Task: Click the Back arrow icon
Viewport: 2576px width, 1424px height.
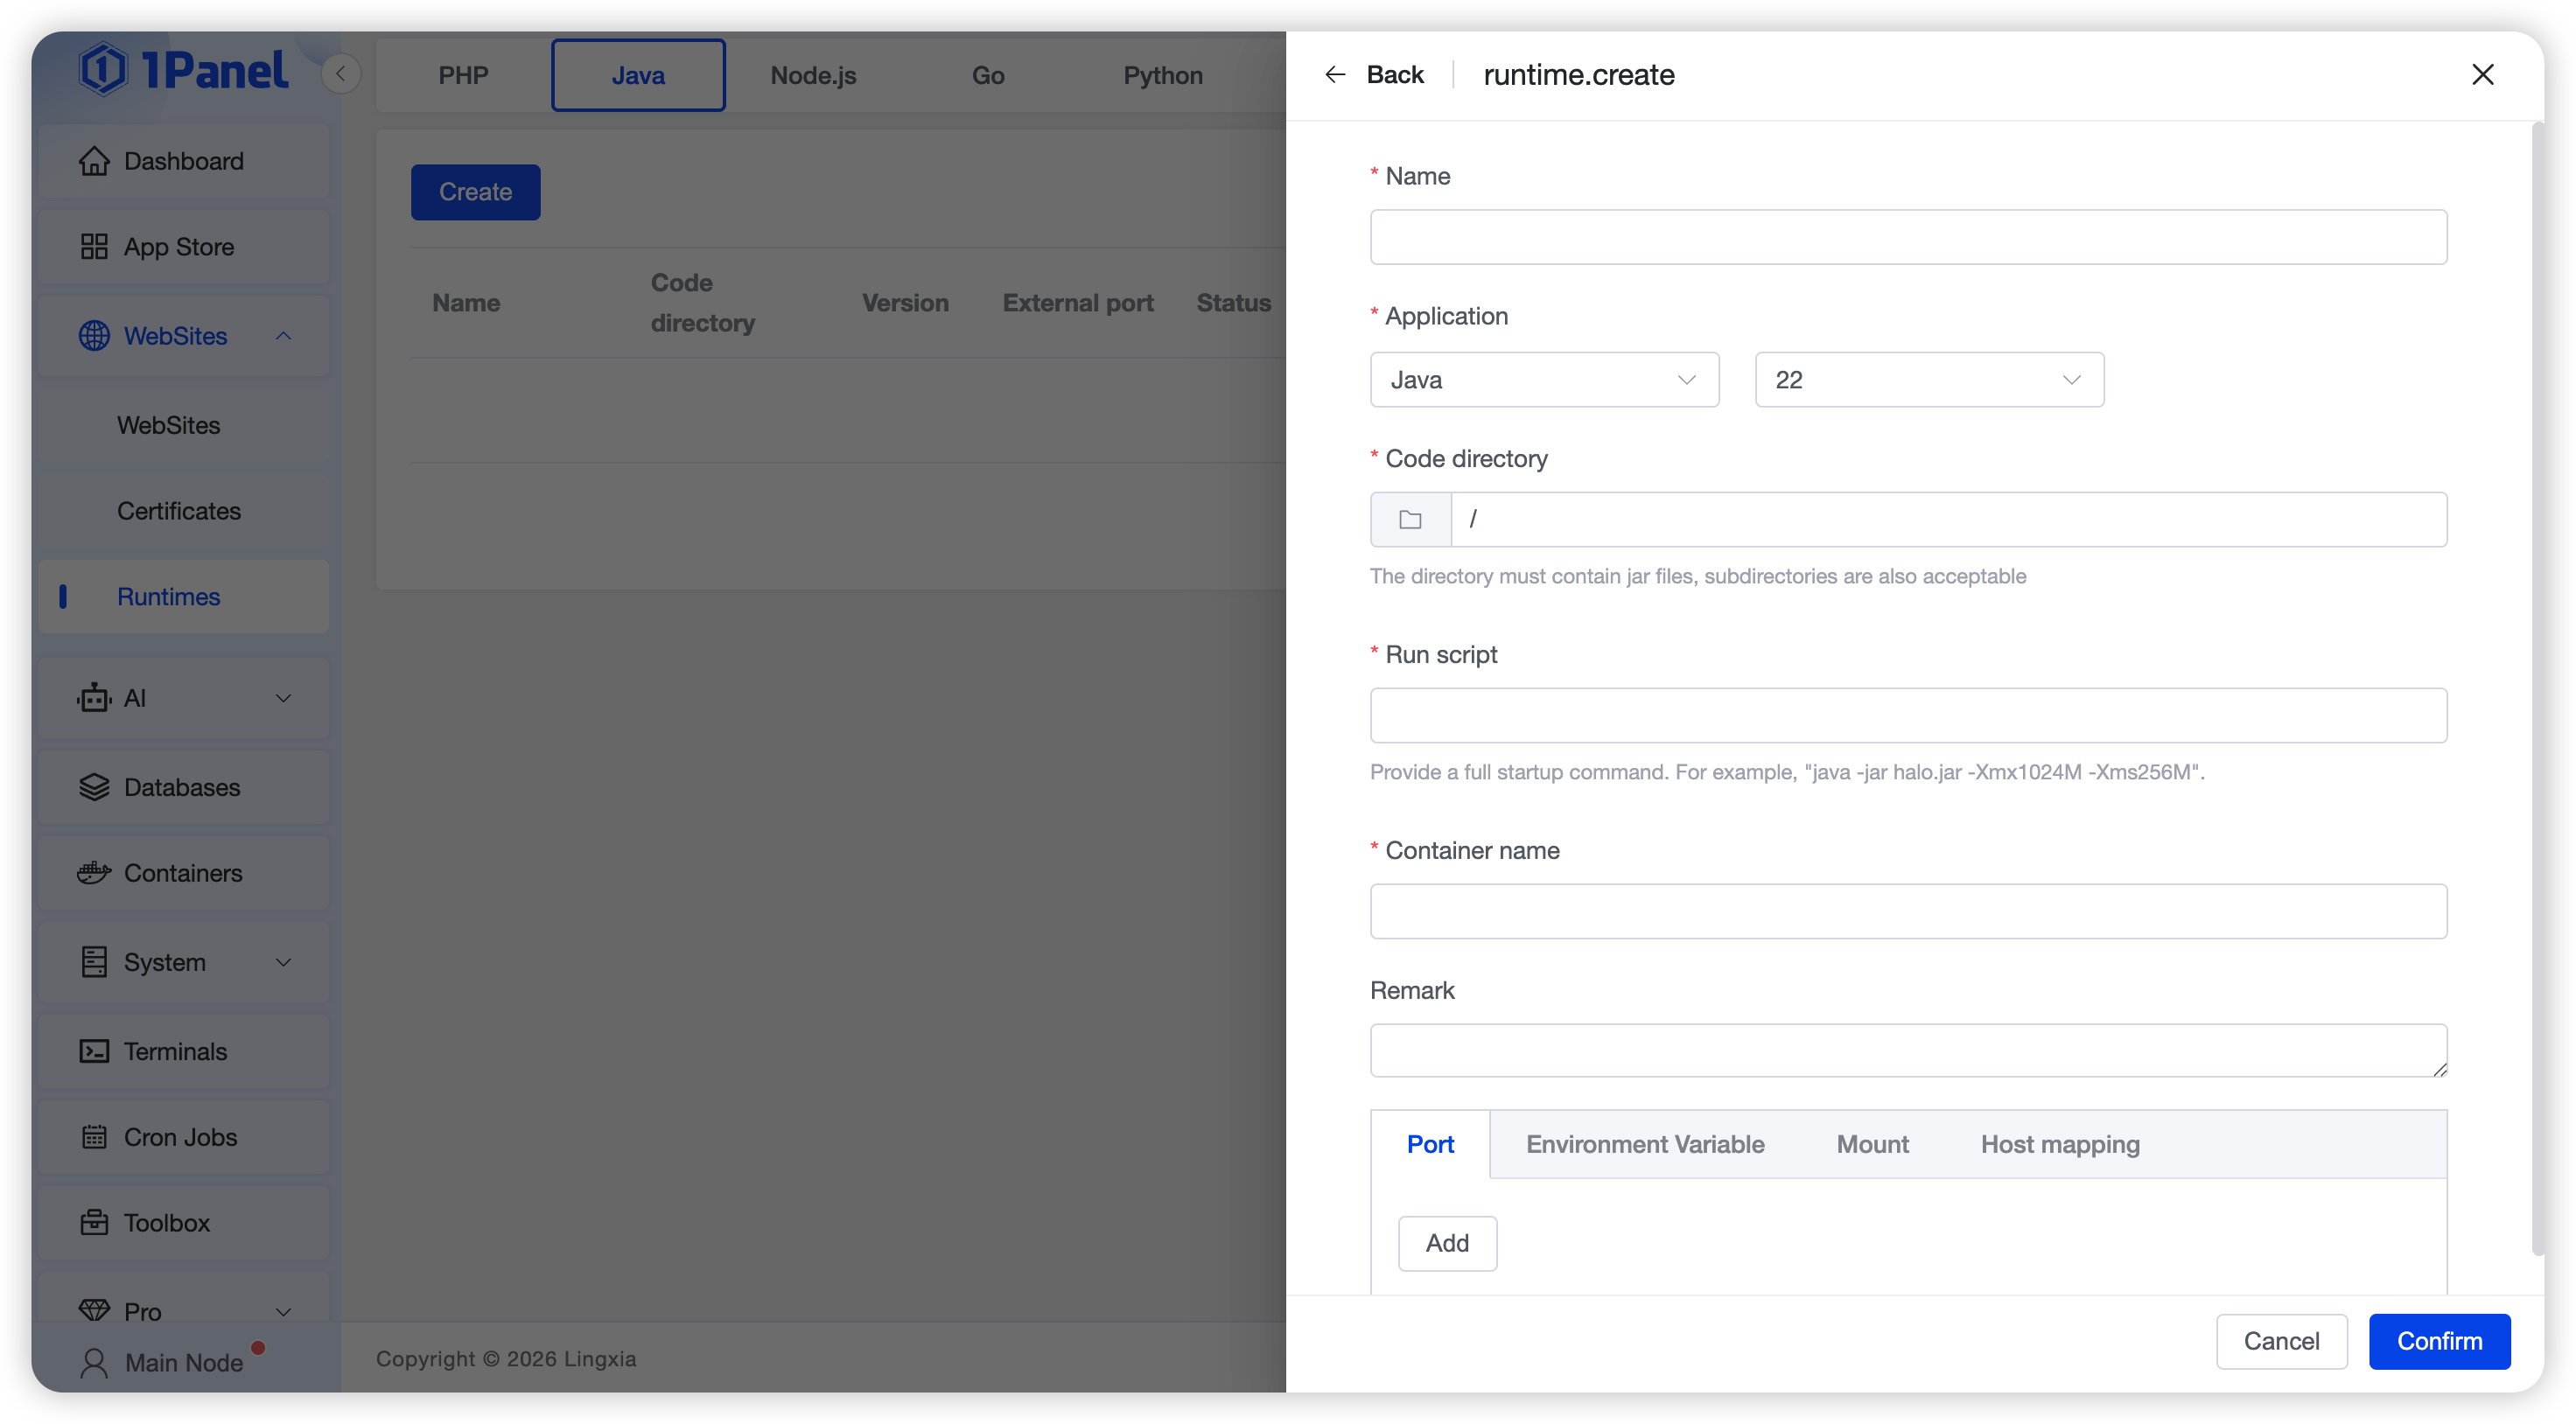Action: click(1335, 75)
